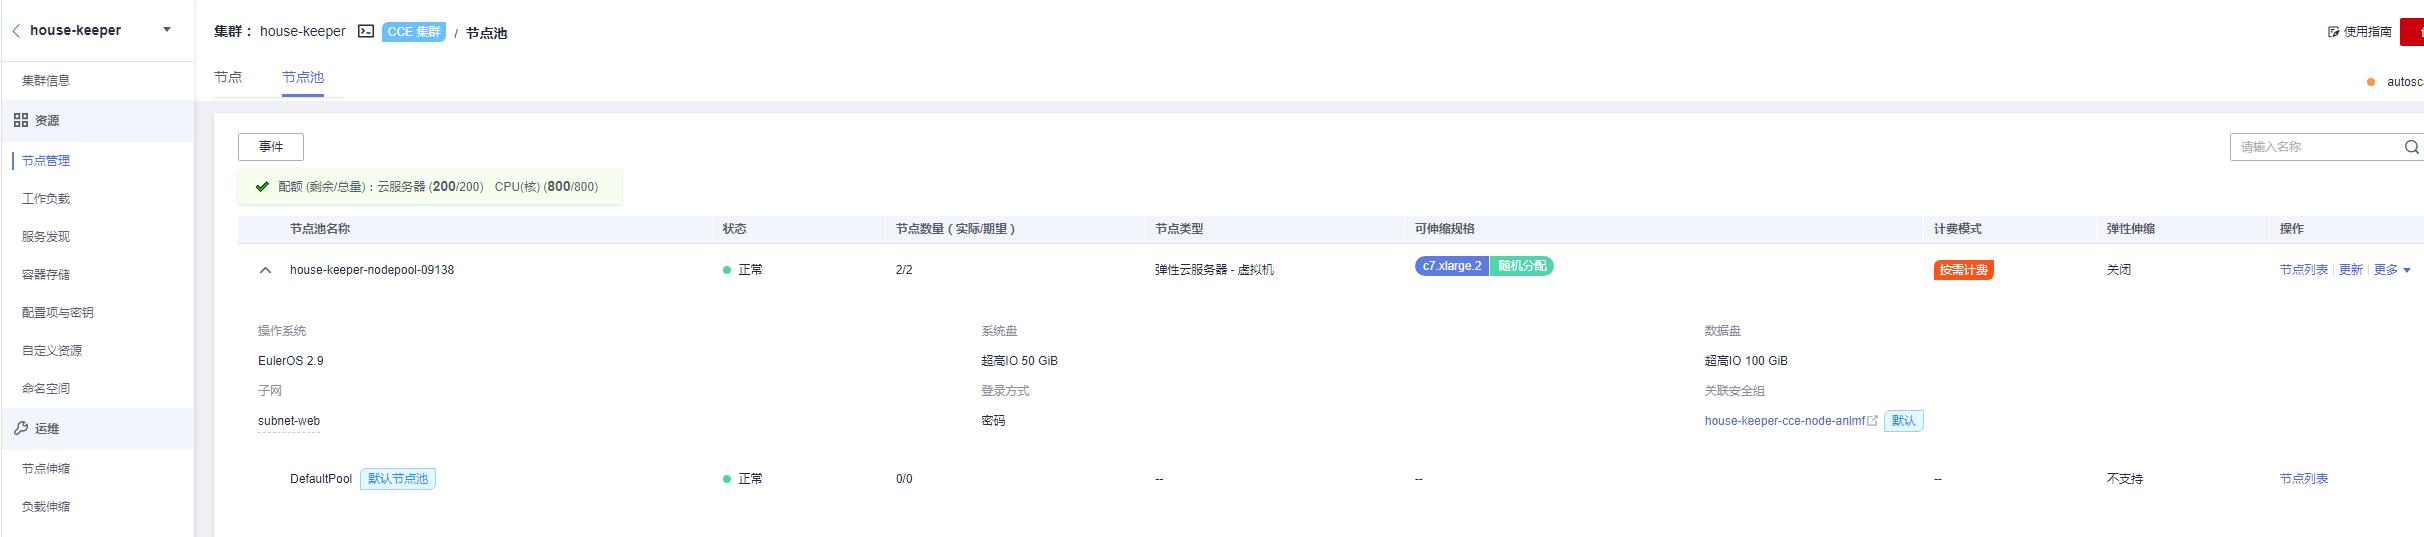2424x537 pixels.
Task: Click the 随机分配 tag
Action: click(1522, 266)
